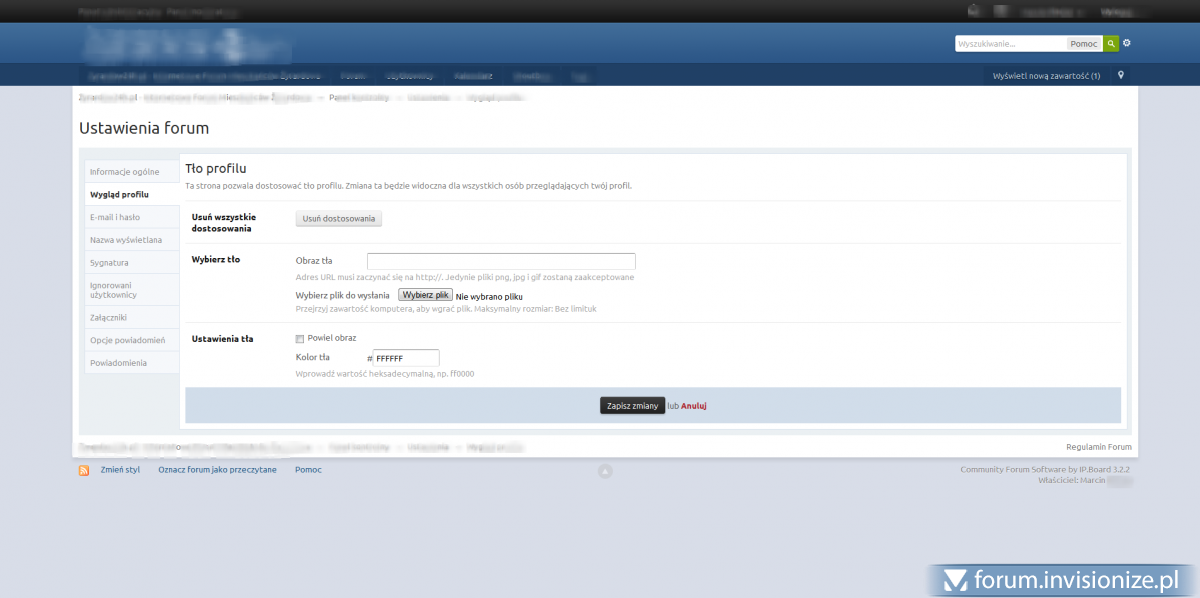Go to Nazwa wyświetlana settings tab
Image resolution: width=1200 pixels, height=598 pixels.
pos(130,240)
